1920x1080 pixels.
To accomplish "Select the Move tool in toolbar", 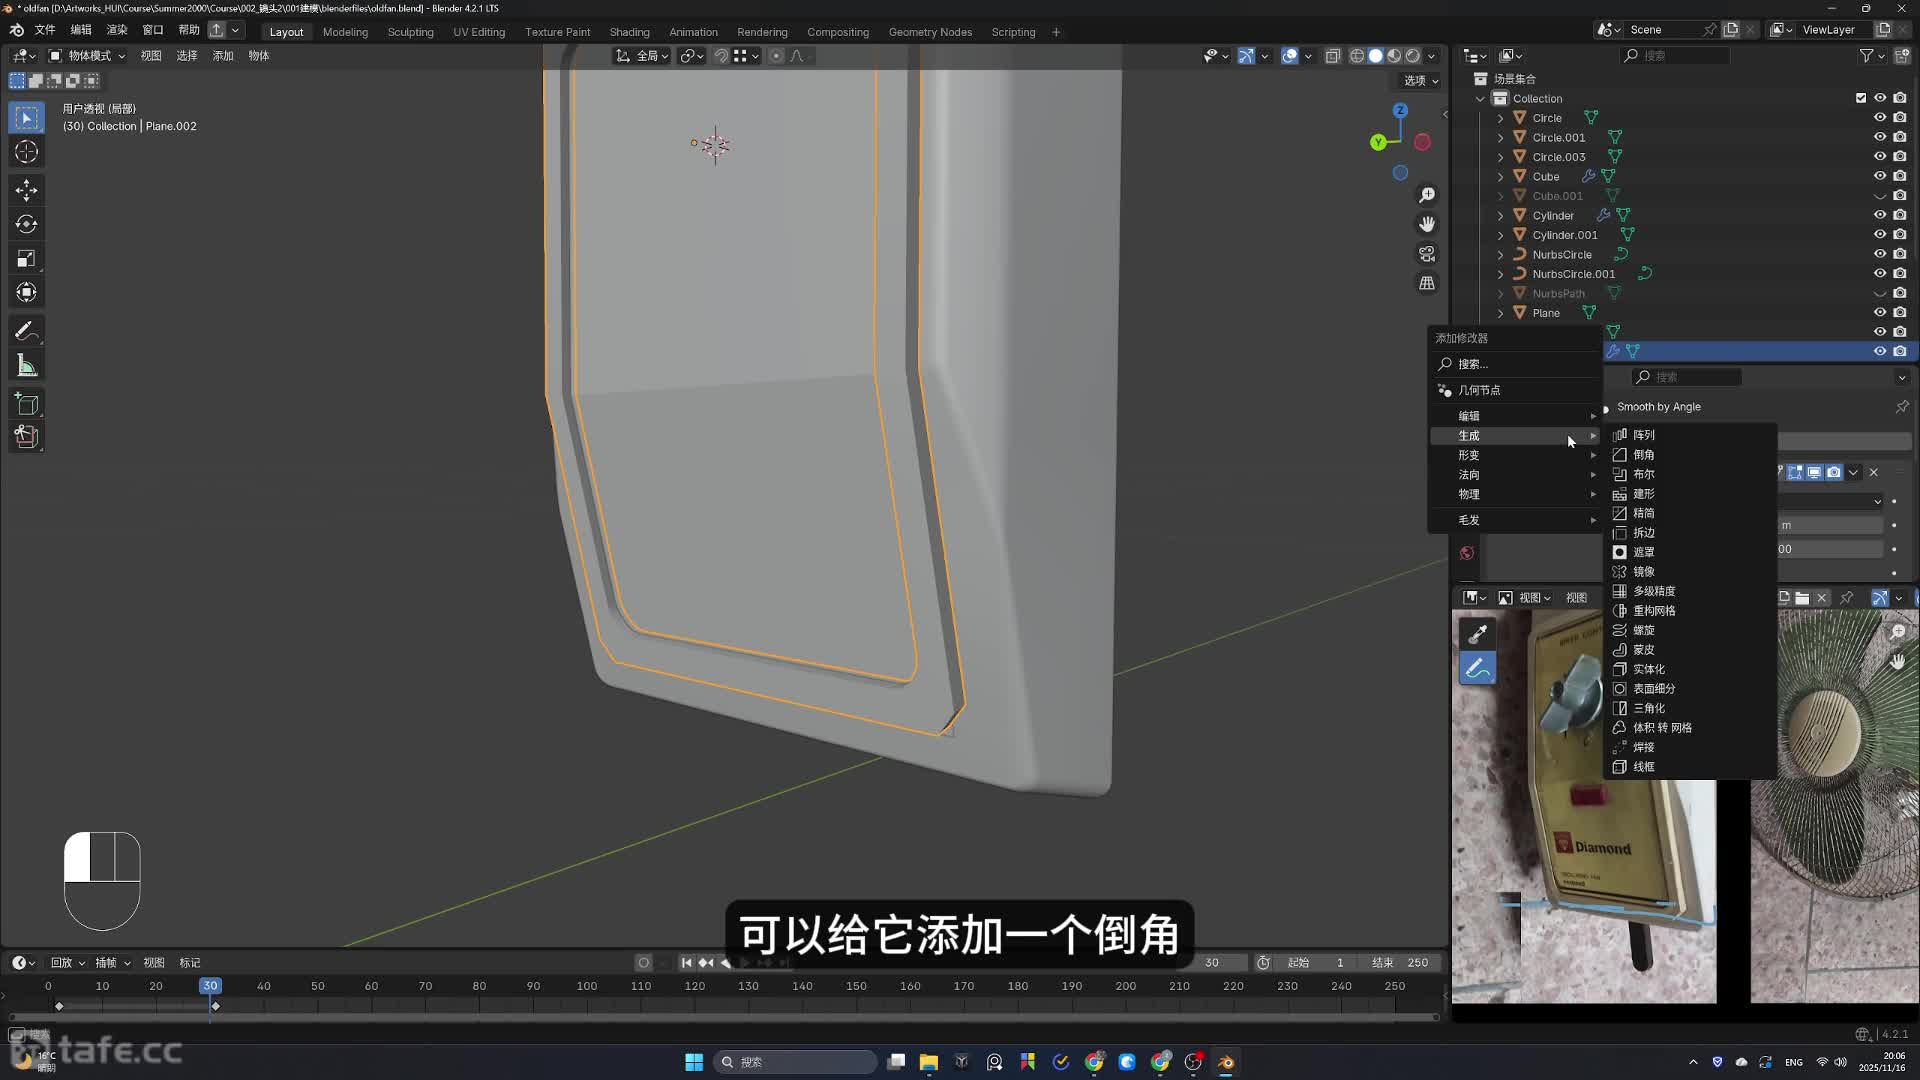I will (x=27, y=190).
